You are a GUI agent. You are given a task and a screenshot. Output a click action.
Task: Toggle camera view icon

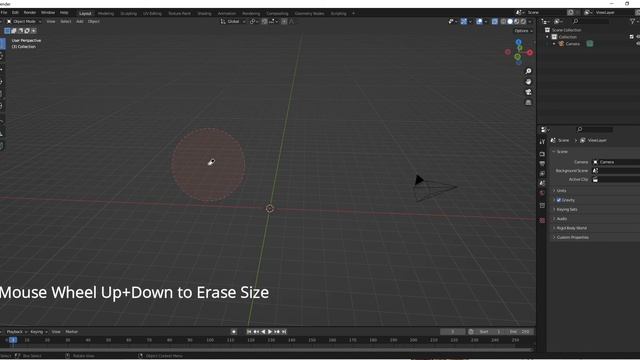pyautogui.click(x=528, y=92)
